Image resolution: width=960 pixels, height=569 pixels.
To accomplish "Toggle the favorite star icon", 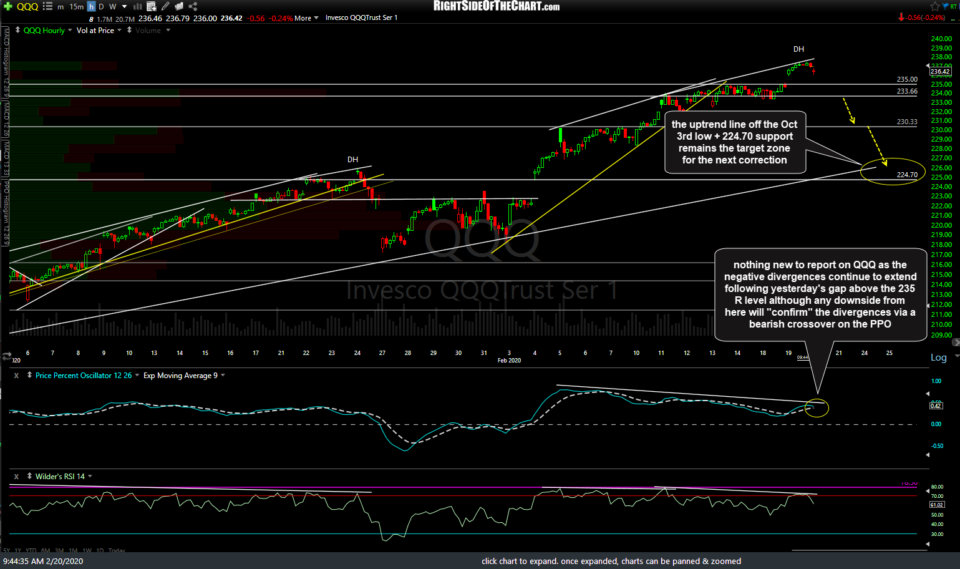I will pyautogui.click(x=935, y=6).
